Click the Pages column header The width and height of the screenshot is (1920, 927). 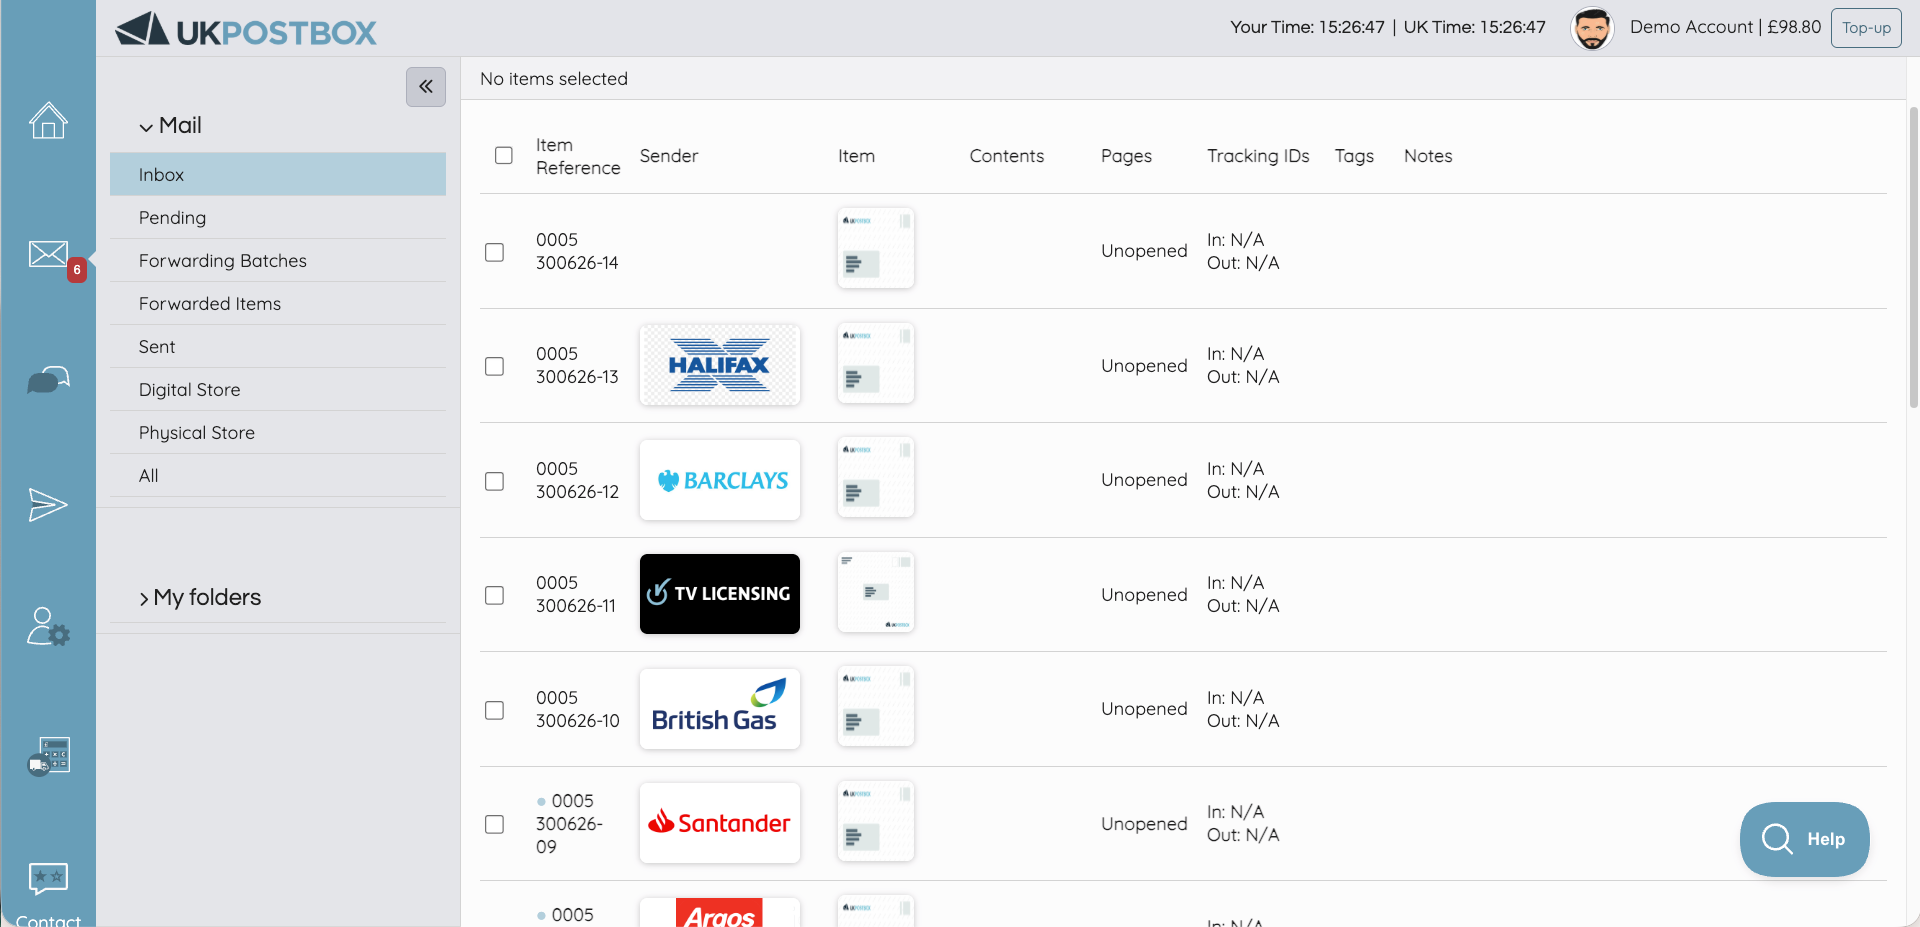(x=1127, y=156)
